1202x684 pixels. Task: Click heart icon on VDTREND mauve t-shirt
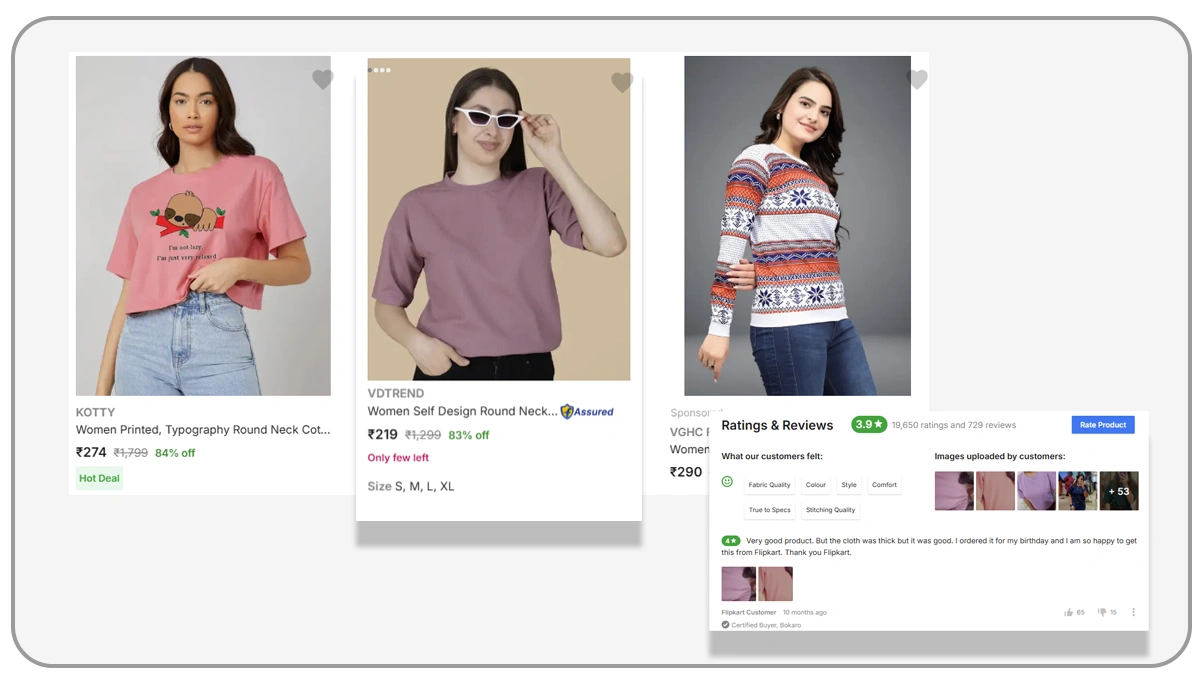point(622,83)
